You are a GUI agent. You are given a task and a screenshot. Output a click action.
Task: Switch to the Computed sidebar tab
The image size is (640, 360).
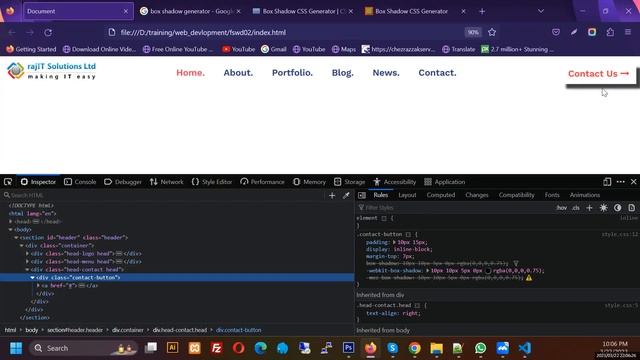(x=440, y=195)
